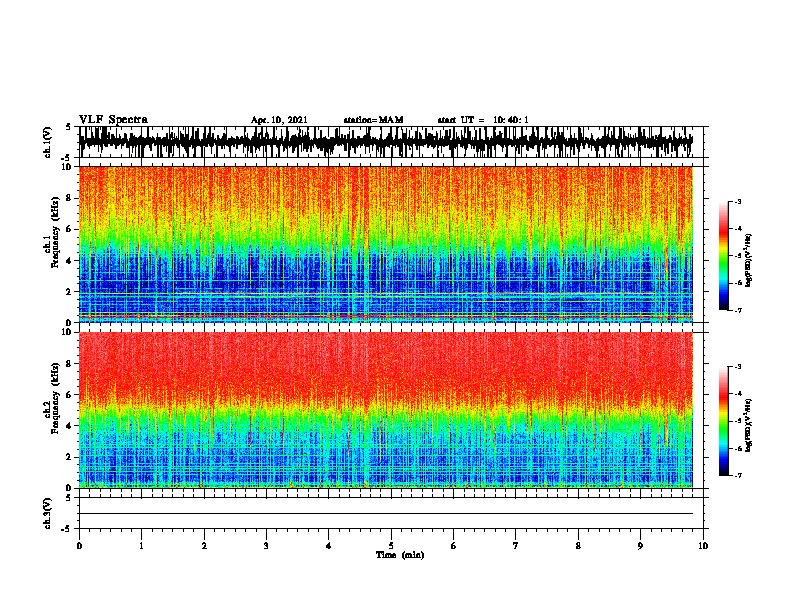Click the time axis tick labeled 0

(x=79, y=546)
